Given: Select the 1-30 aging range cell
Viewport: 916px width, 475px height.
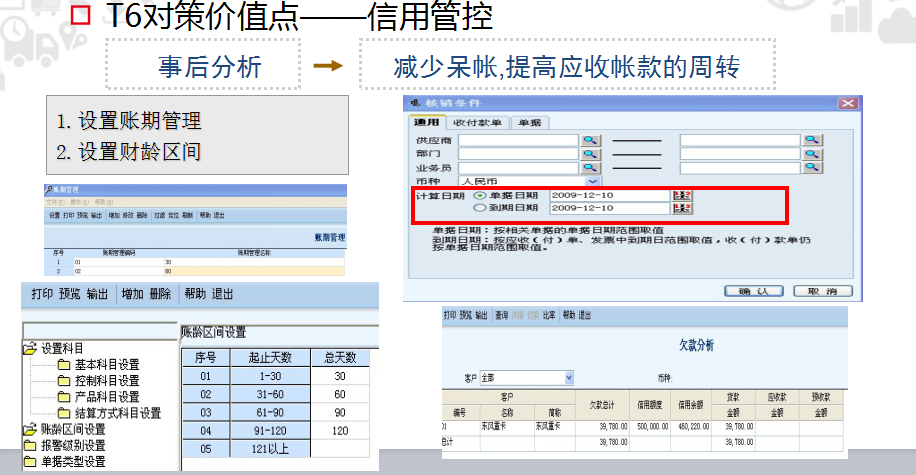Looking at the screenshot, I should [270, 376].
